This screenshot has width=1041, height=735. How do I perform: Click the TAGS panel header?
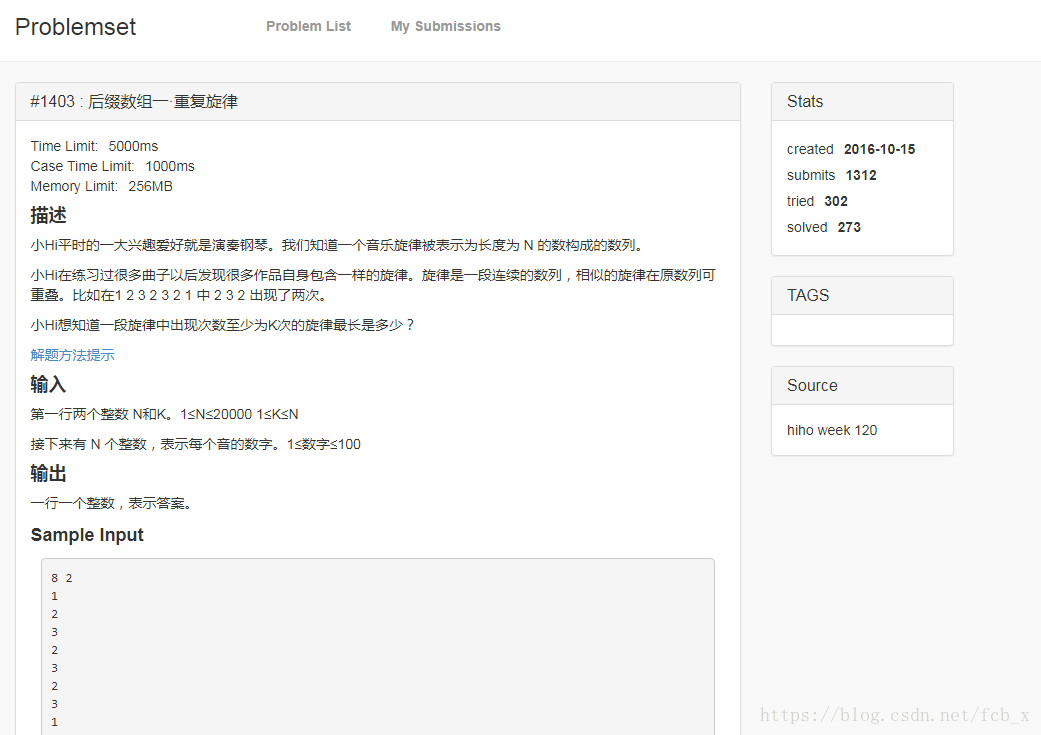(x=862, y=295)
